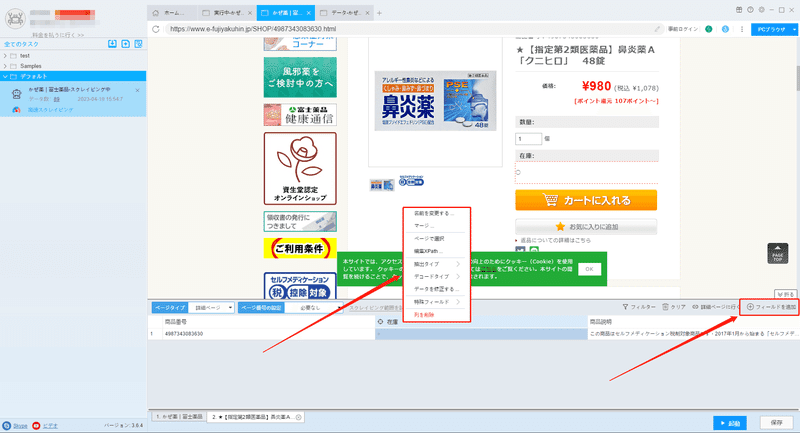Viewport: 800px width, 433px height.
Task: Expand the test folder
Action: pyautogui.click(x=5, y=56)
